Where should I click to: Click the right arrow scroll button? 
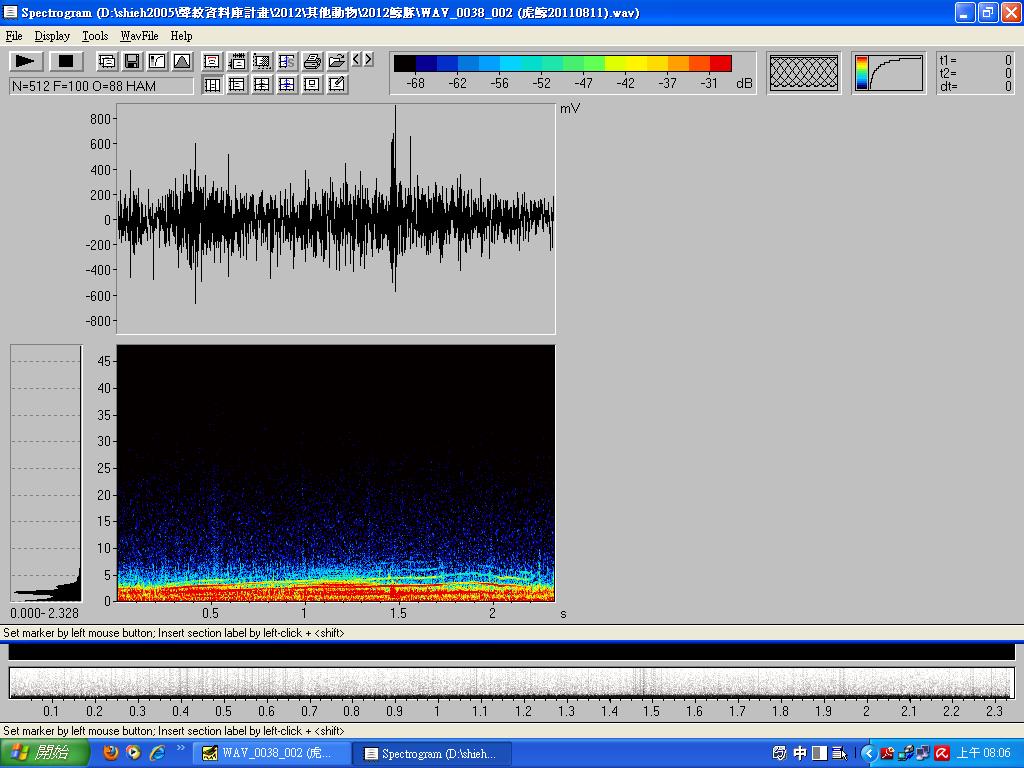pos(369,61)
